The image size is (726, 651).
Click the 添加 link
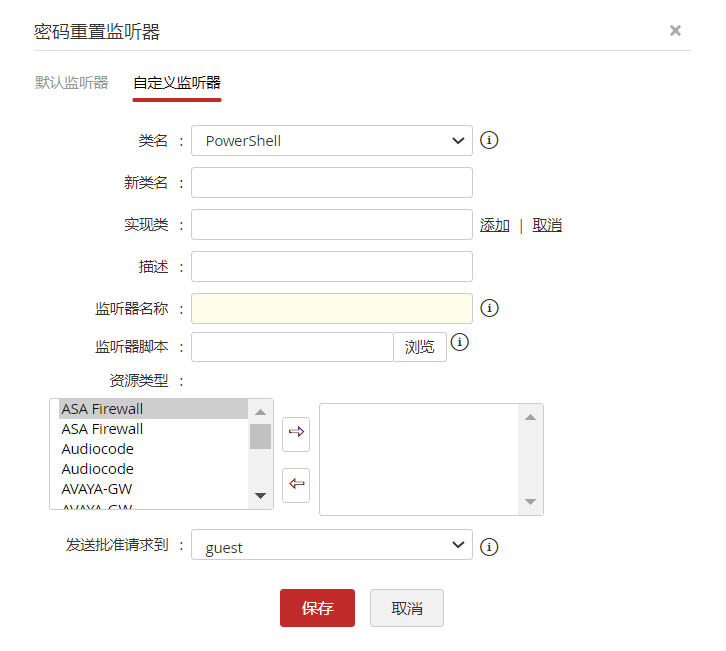495,225
